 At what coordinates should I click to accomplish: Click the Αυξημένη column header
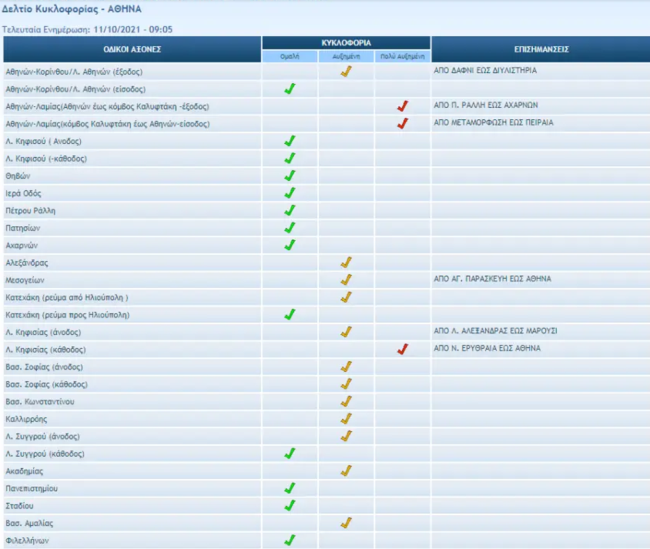(x=346, y=57)
